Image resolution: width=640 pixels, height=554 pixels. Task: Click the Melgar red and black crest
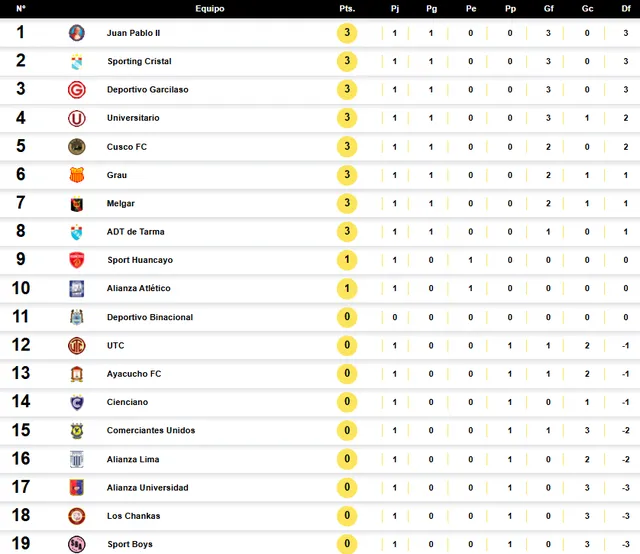77,204
